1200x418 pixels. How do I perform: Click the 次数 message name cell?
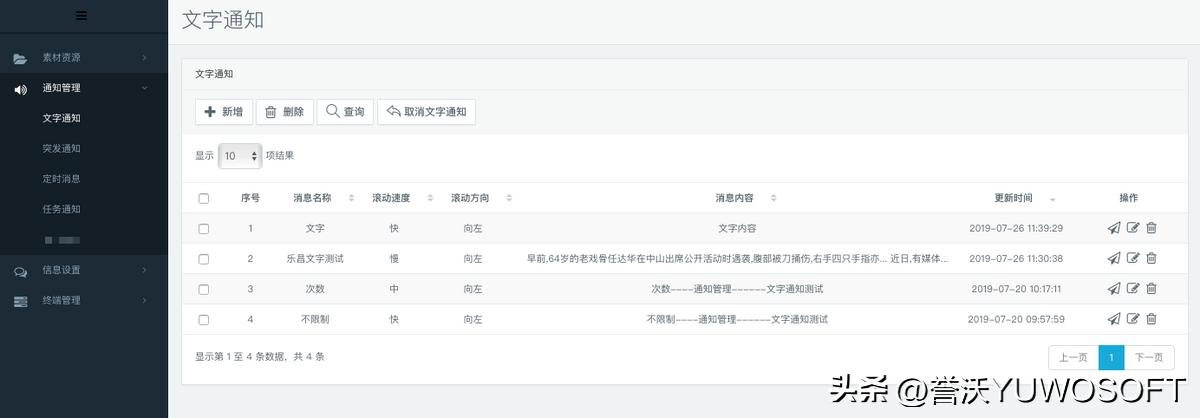315,289
